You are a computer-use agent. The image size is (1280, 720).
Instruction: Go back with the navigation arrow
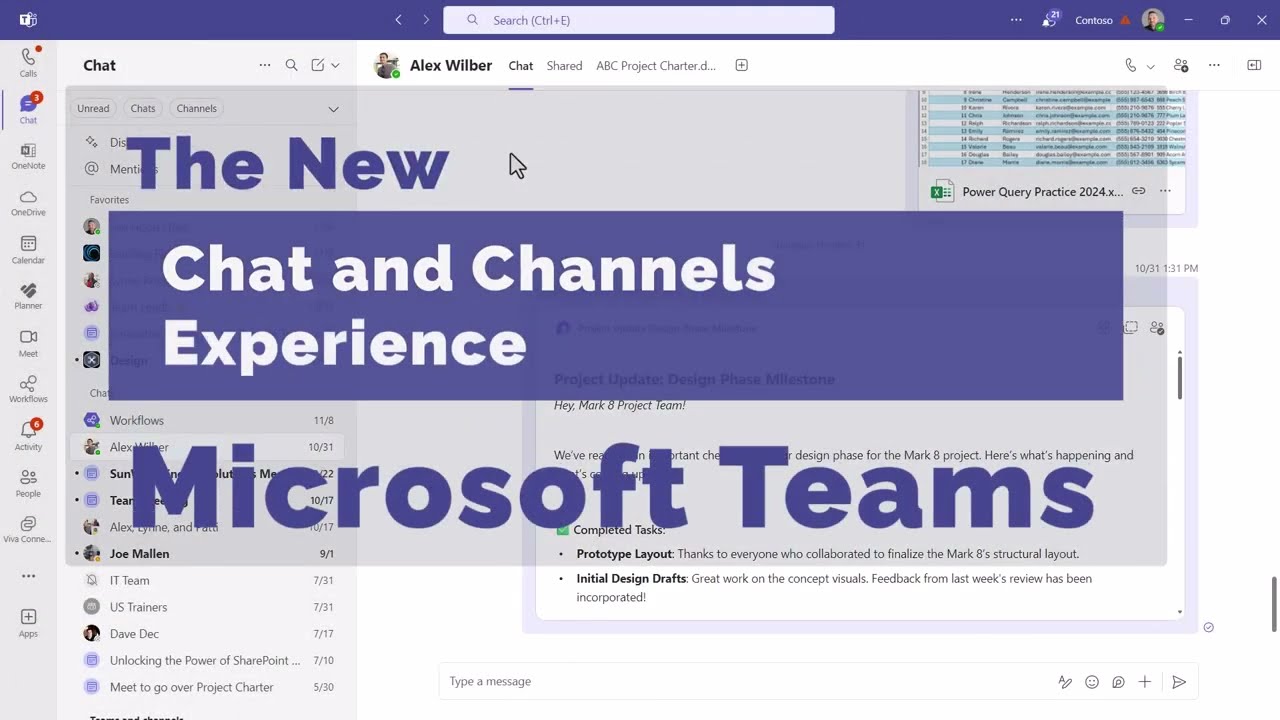pyautogui.click(x=399, y=20)
